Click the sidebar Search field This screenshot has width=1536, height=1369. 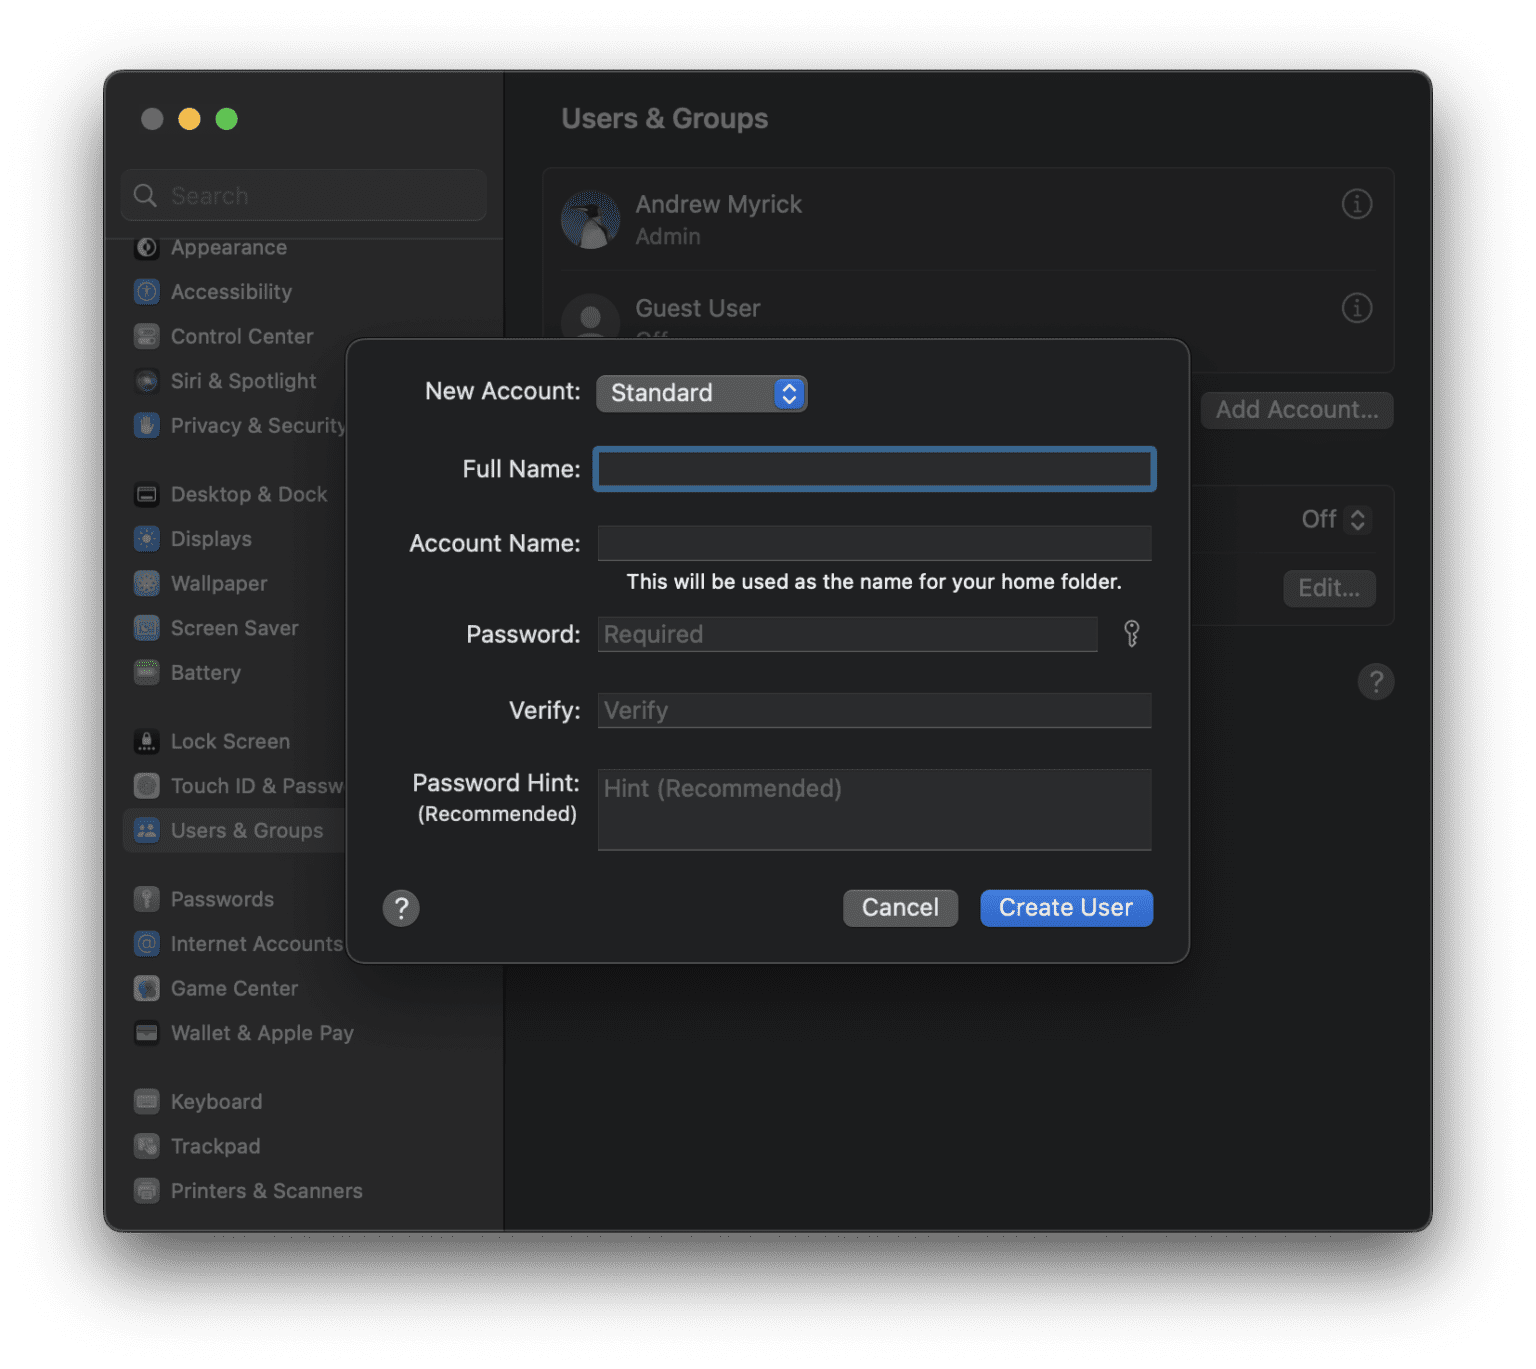pos(304,196)
